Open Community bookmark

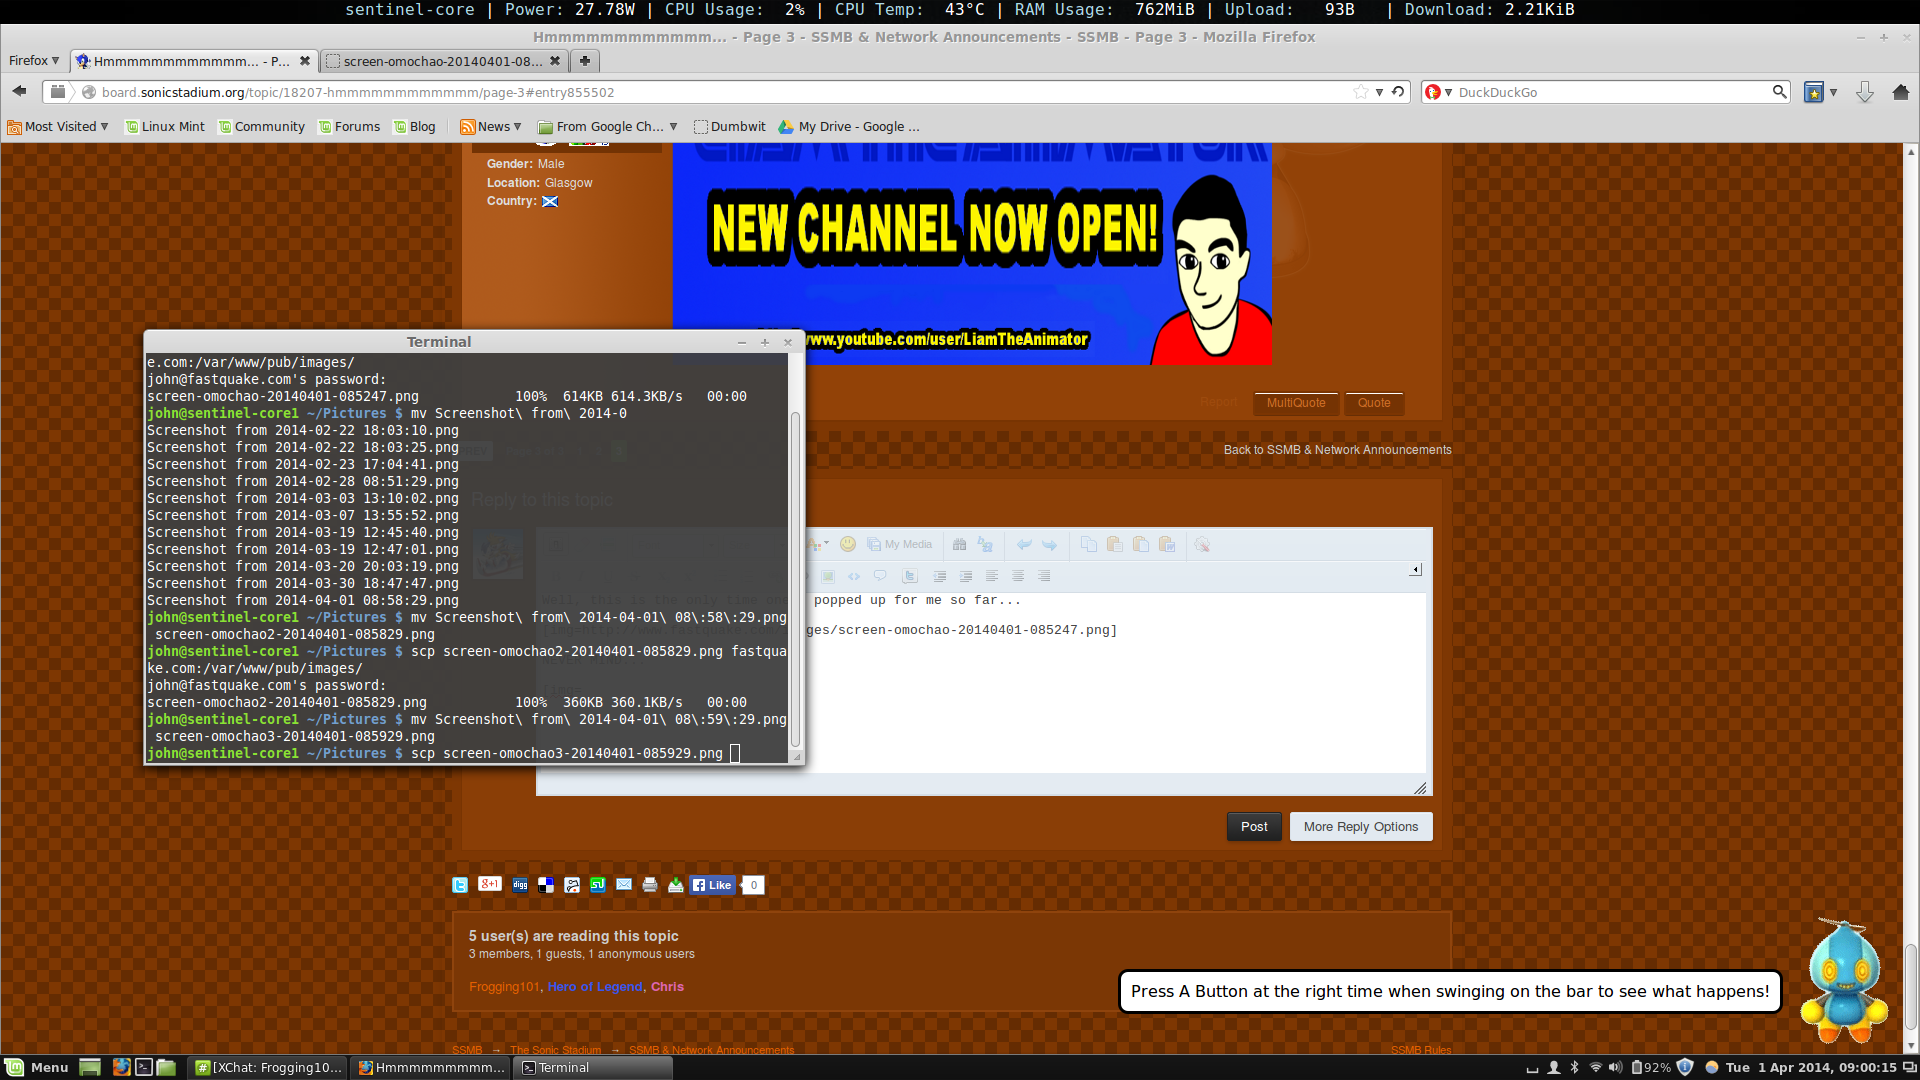(262, 127)
